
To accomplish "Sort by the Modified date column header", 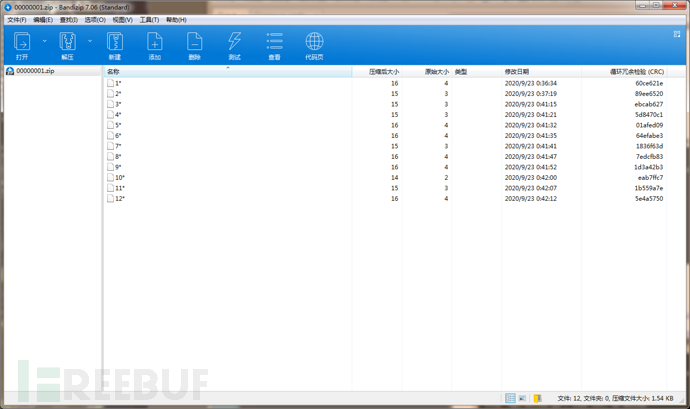I will tap(542, 72).
